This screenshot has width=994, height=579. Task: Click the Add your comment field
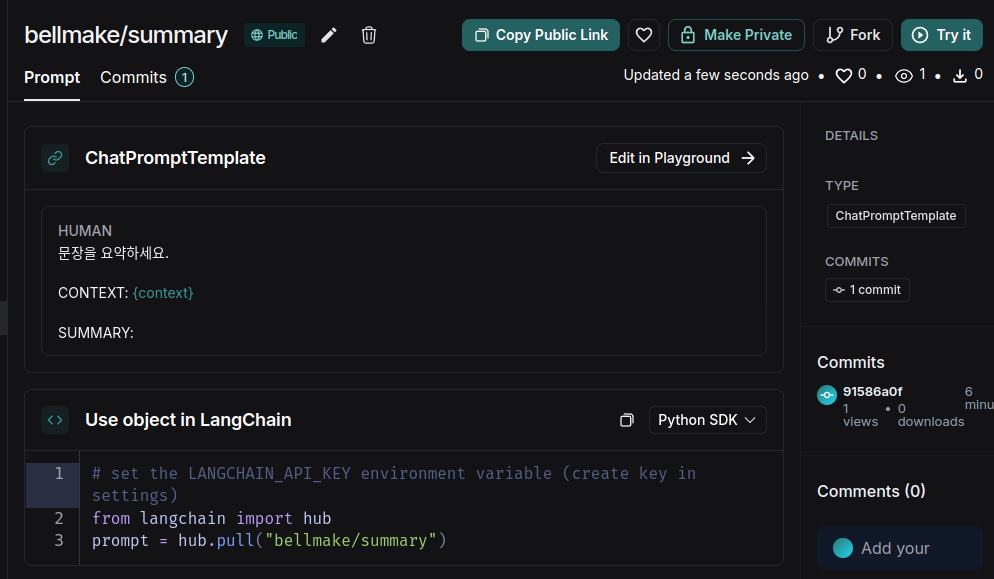(x=900, y=548)
